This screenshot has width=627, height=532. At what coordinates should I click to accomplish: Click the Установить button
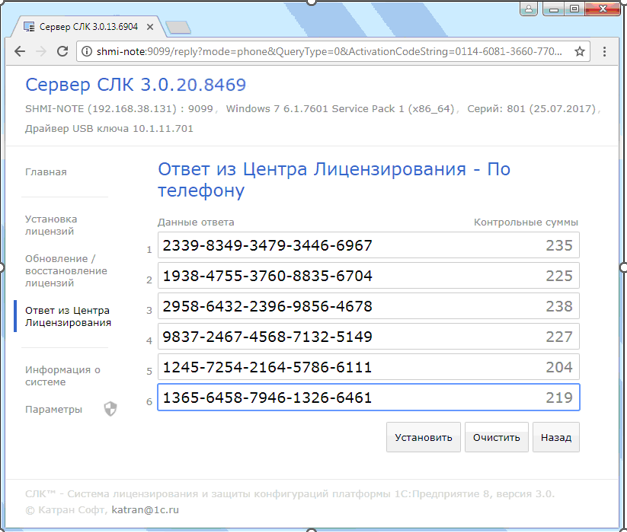pyautogui.click(x=423, y=437)
